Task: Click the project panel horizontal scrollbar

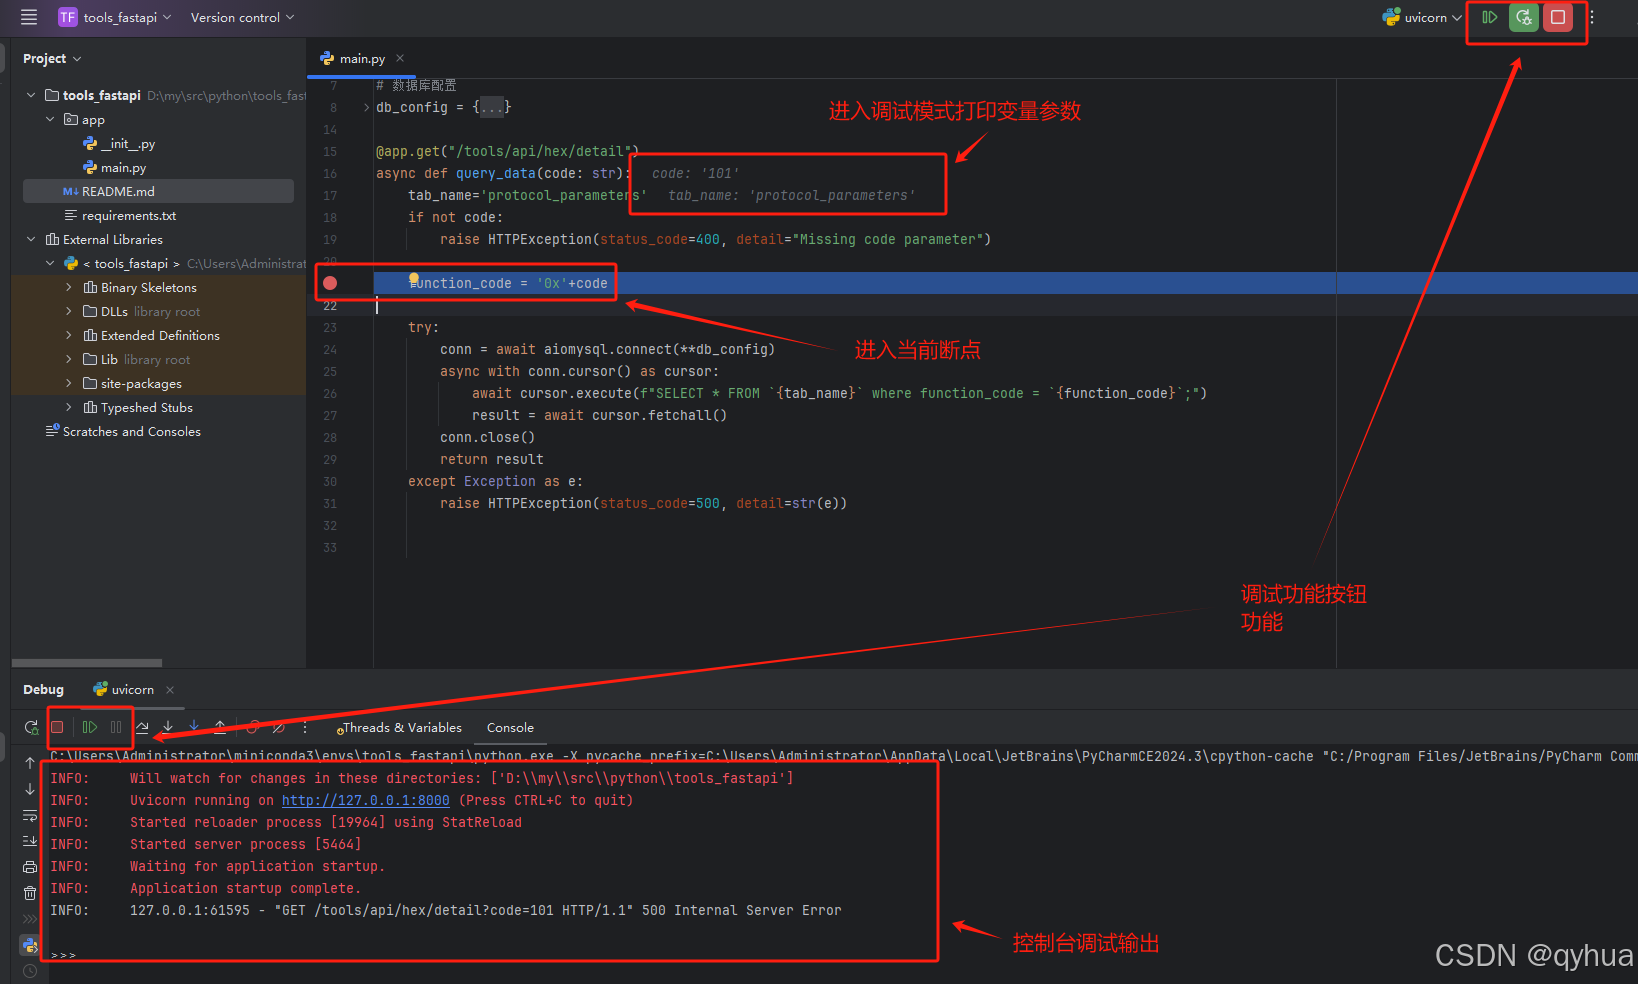Action: 87,662
